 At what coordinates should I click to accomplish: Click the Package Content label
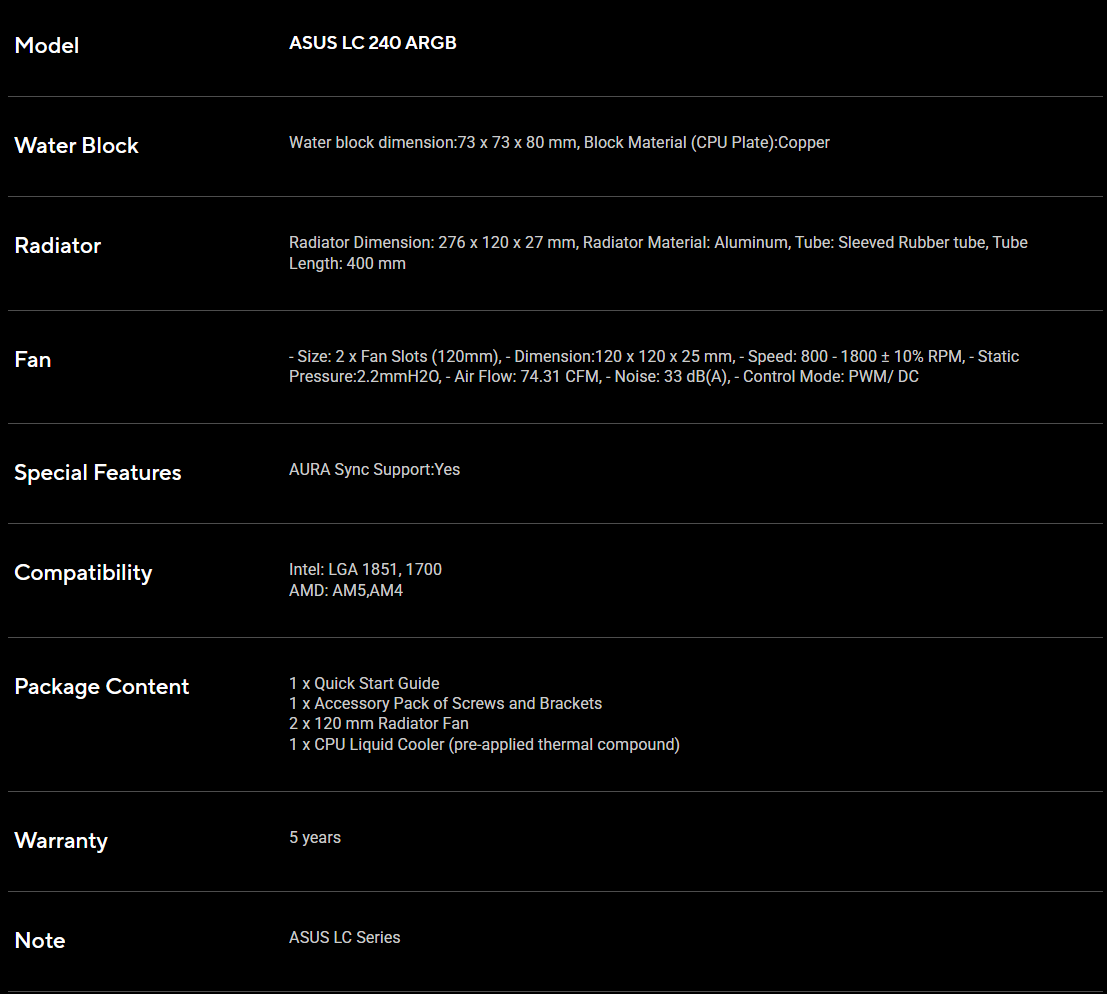pos(102,686)
